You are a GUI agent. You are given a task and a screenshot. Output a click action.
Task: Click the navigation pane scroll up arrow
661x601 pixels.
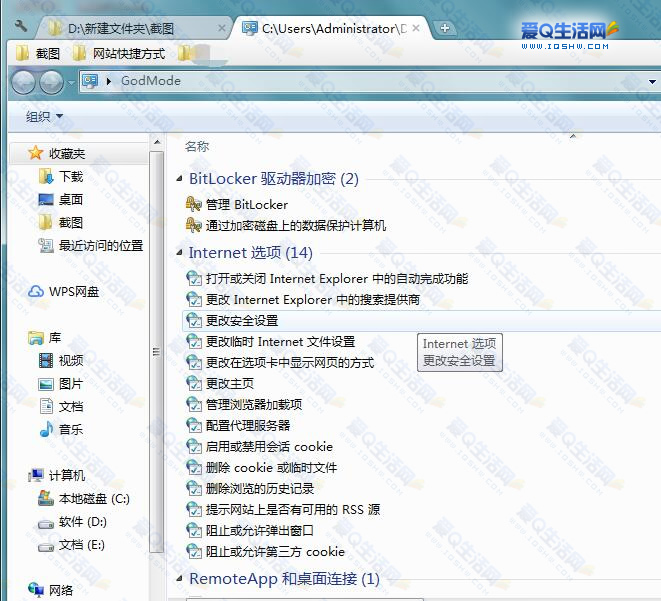point(157,142)
